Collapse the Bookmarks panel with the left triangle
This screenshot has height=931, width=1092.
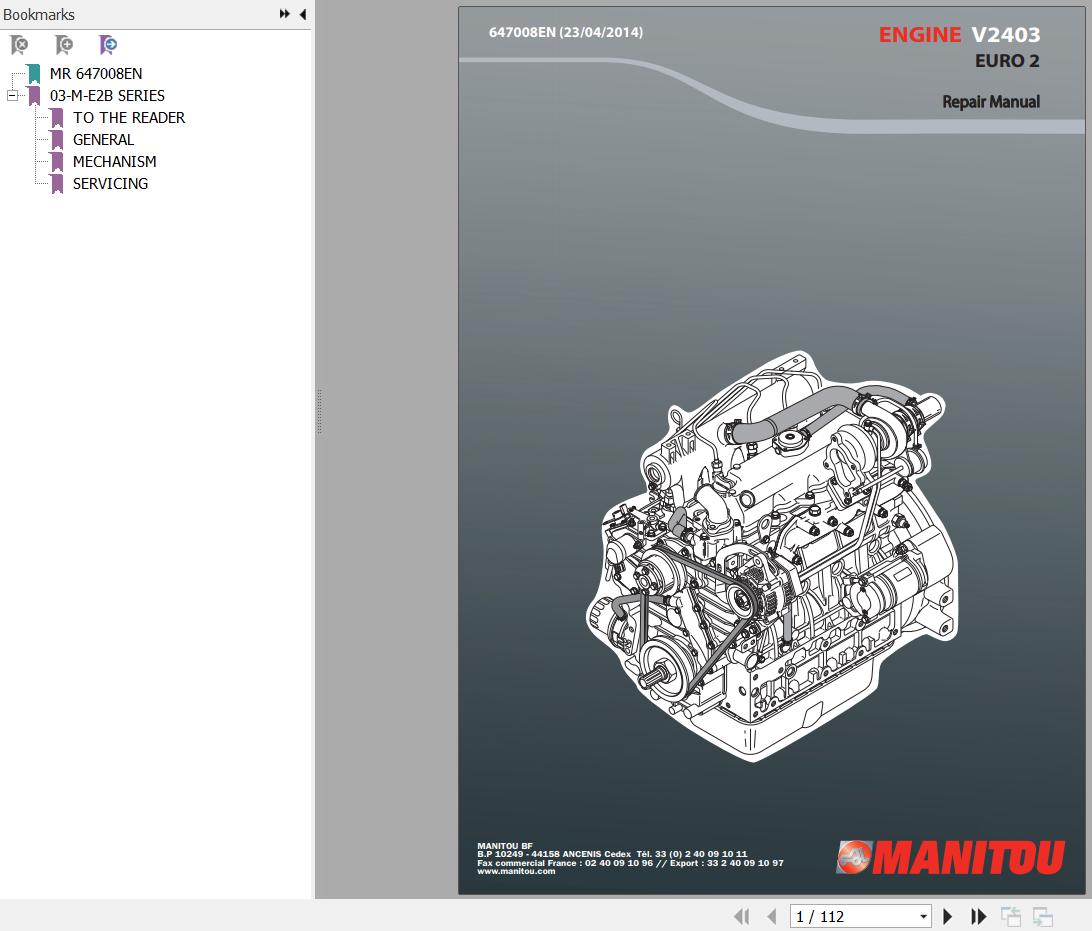coord(303,14)
